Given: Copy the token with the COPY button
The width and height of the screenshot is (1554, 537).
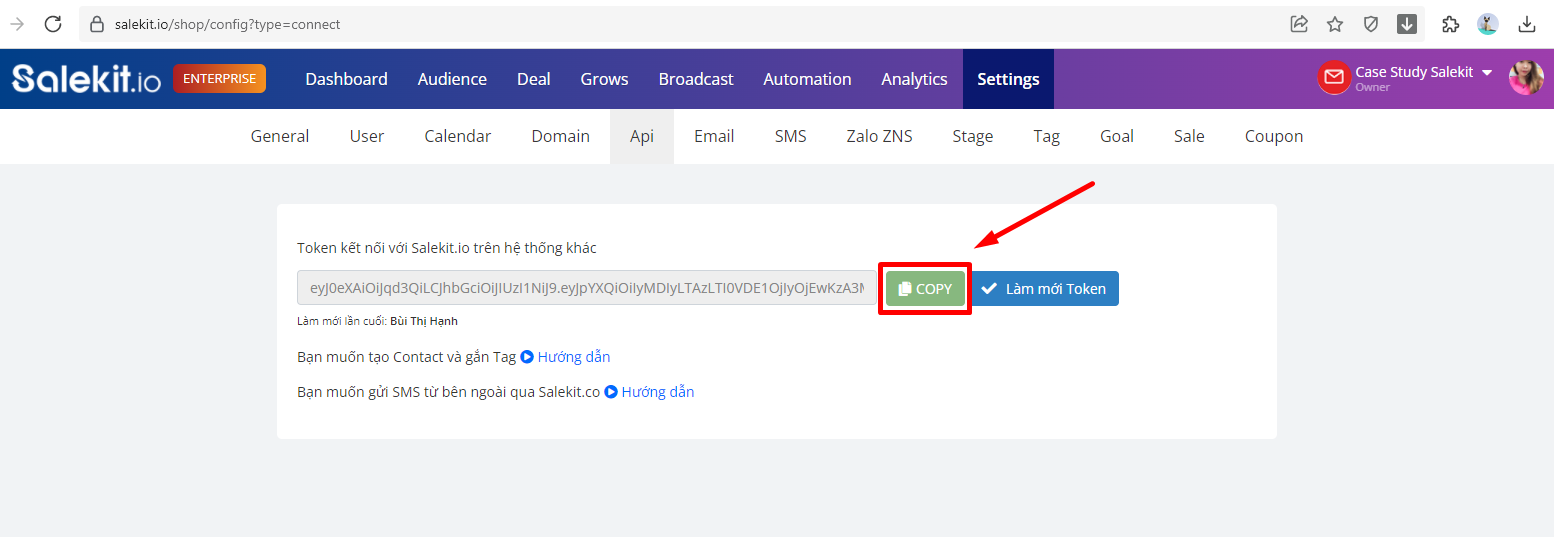Looking at the screenshot, I should [925, 289].
